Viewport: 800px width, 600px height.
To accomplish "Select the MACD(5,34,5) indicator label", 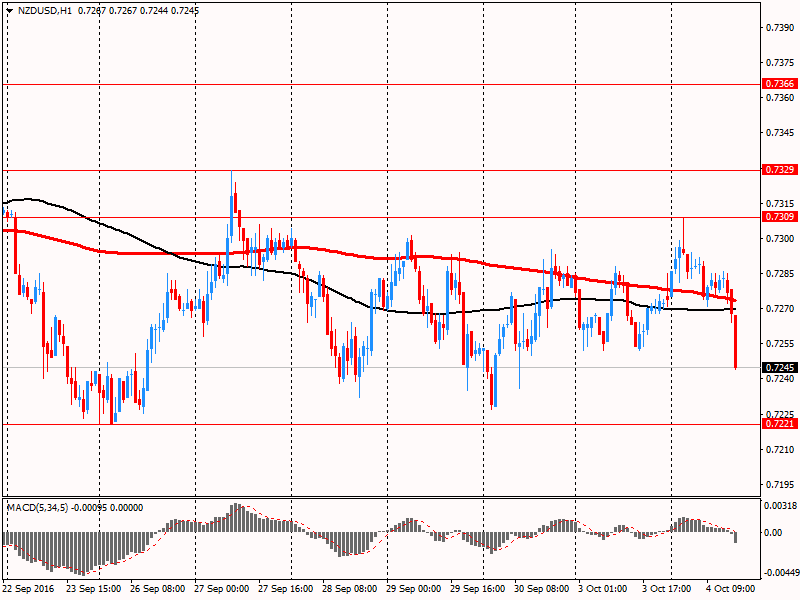I will pos(37,508).
